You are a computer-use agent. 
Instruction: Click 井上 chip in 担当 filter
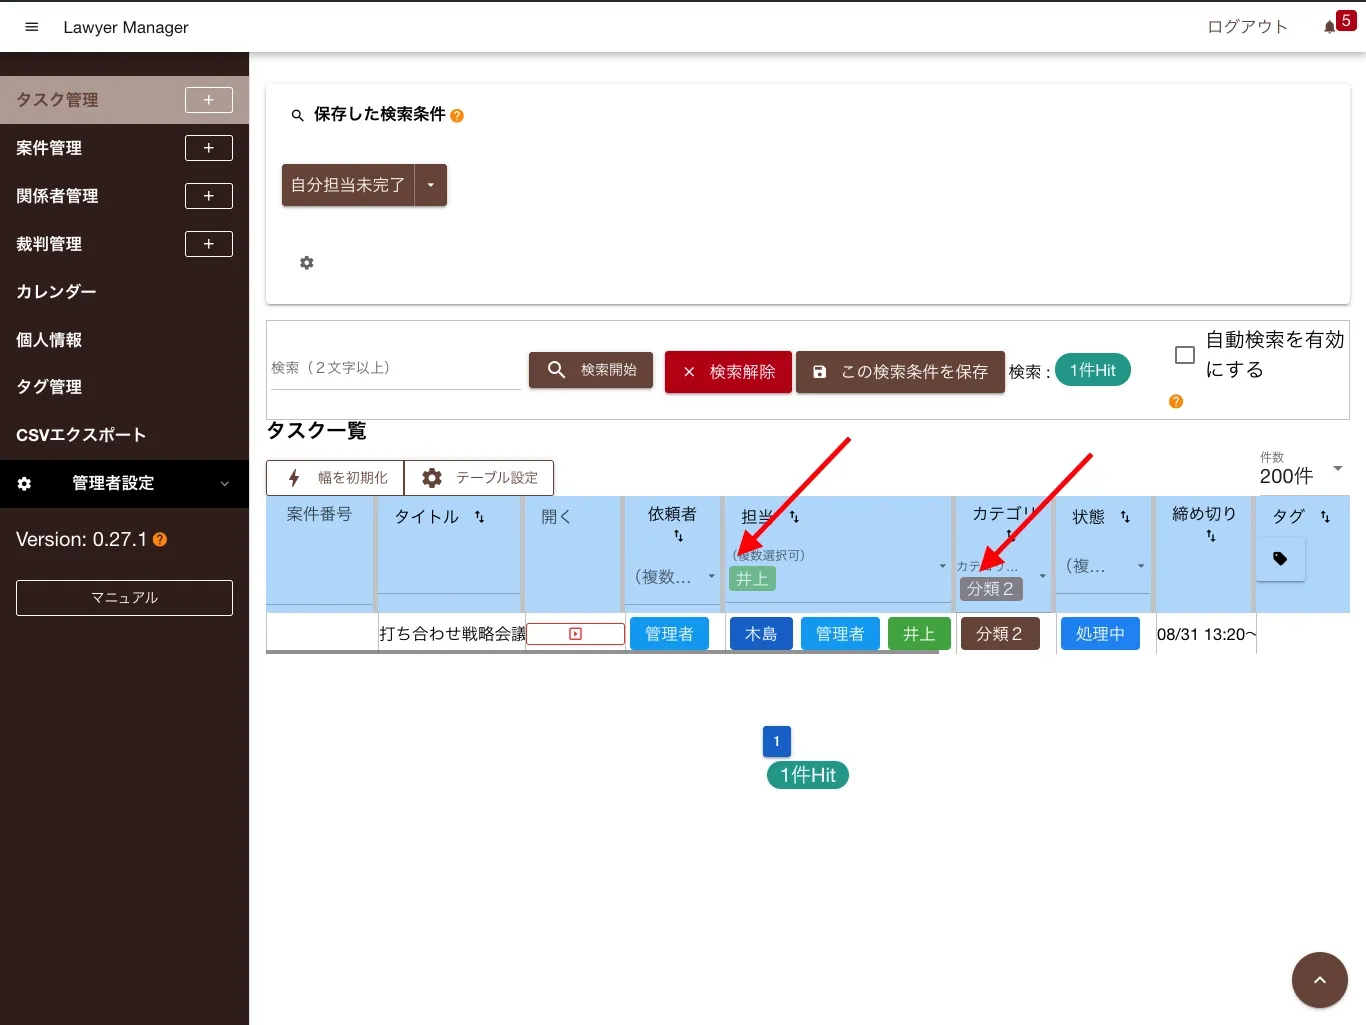point(752,579)
